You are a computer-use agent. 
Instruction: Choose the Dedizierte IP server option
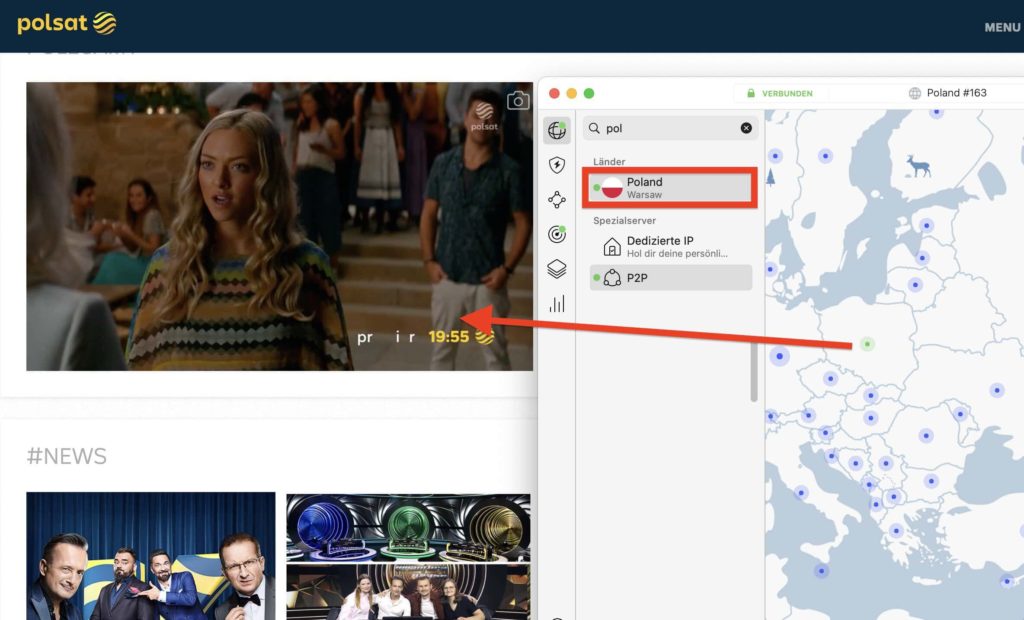pyautogui.click(x=670, y=246)
